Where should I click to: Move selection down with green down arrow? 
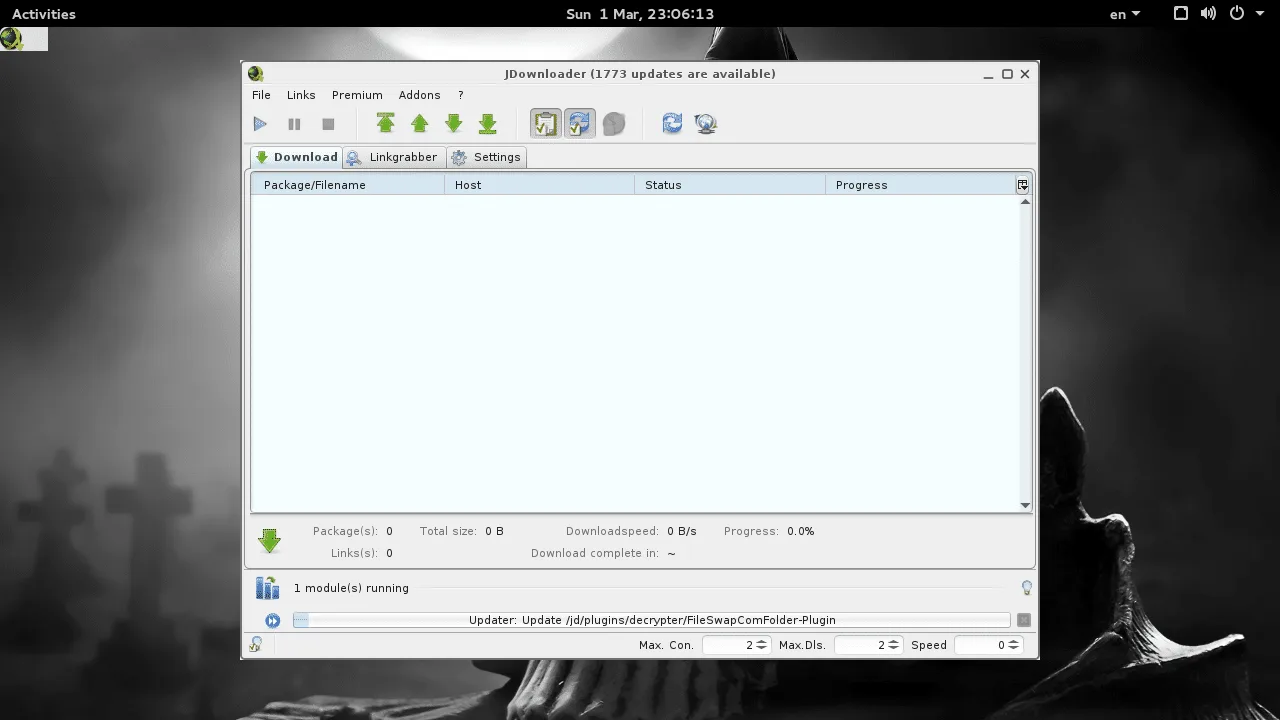click(454, 123)
